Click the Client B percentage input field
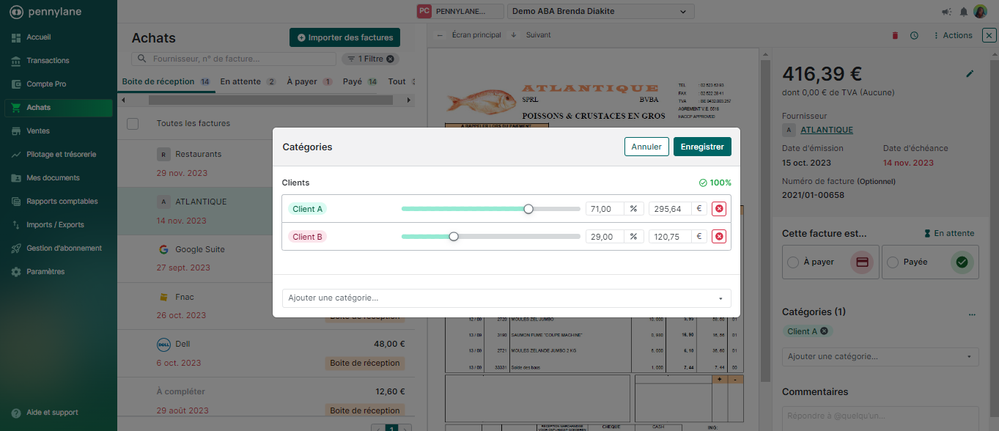This screenshot has width=999, height=431. (x=605, y=237)
